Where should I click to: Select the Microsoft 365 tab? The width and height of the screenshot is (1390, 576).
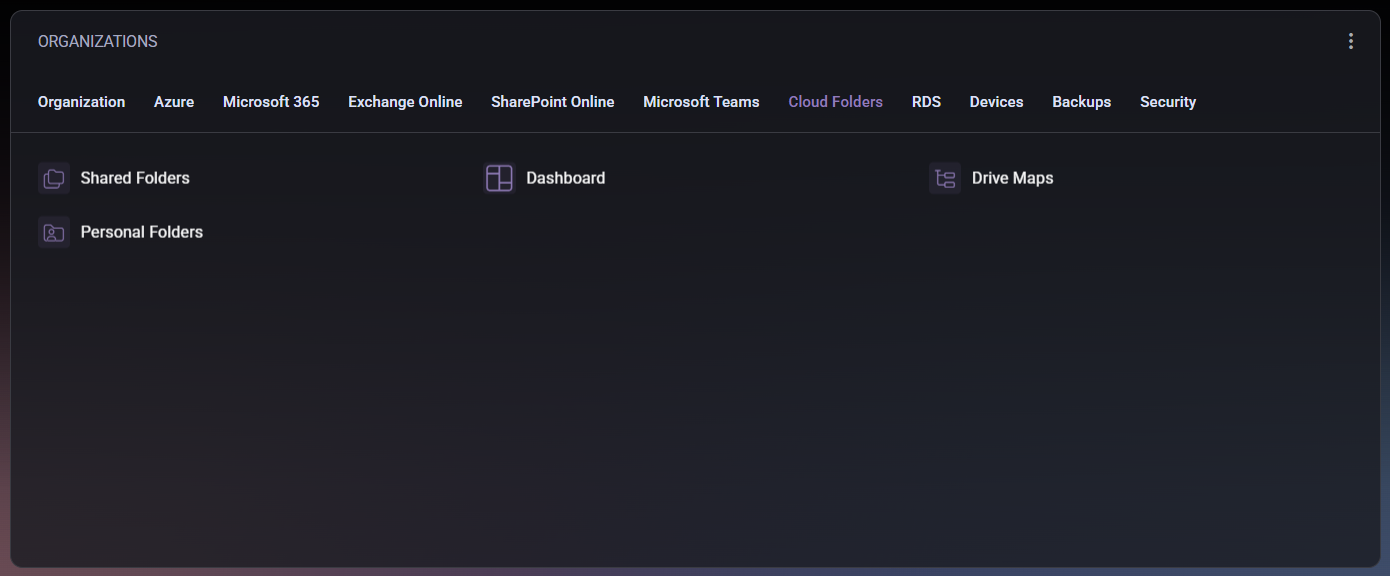click(x=271, y=102)
